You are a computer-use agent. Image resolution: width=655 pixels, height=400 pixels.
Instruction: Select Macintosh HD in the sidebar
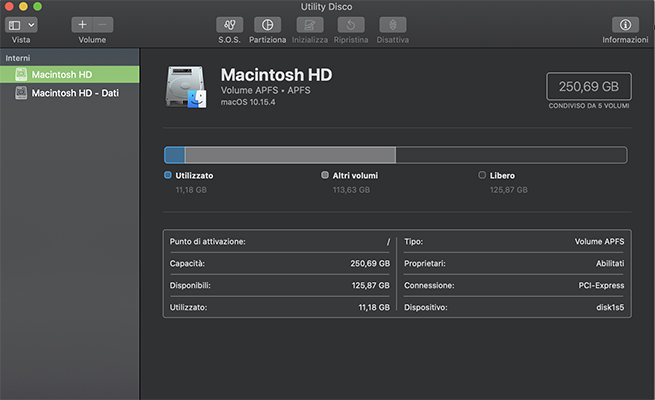(70, 74)
